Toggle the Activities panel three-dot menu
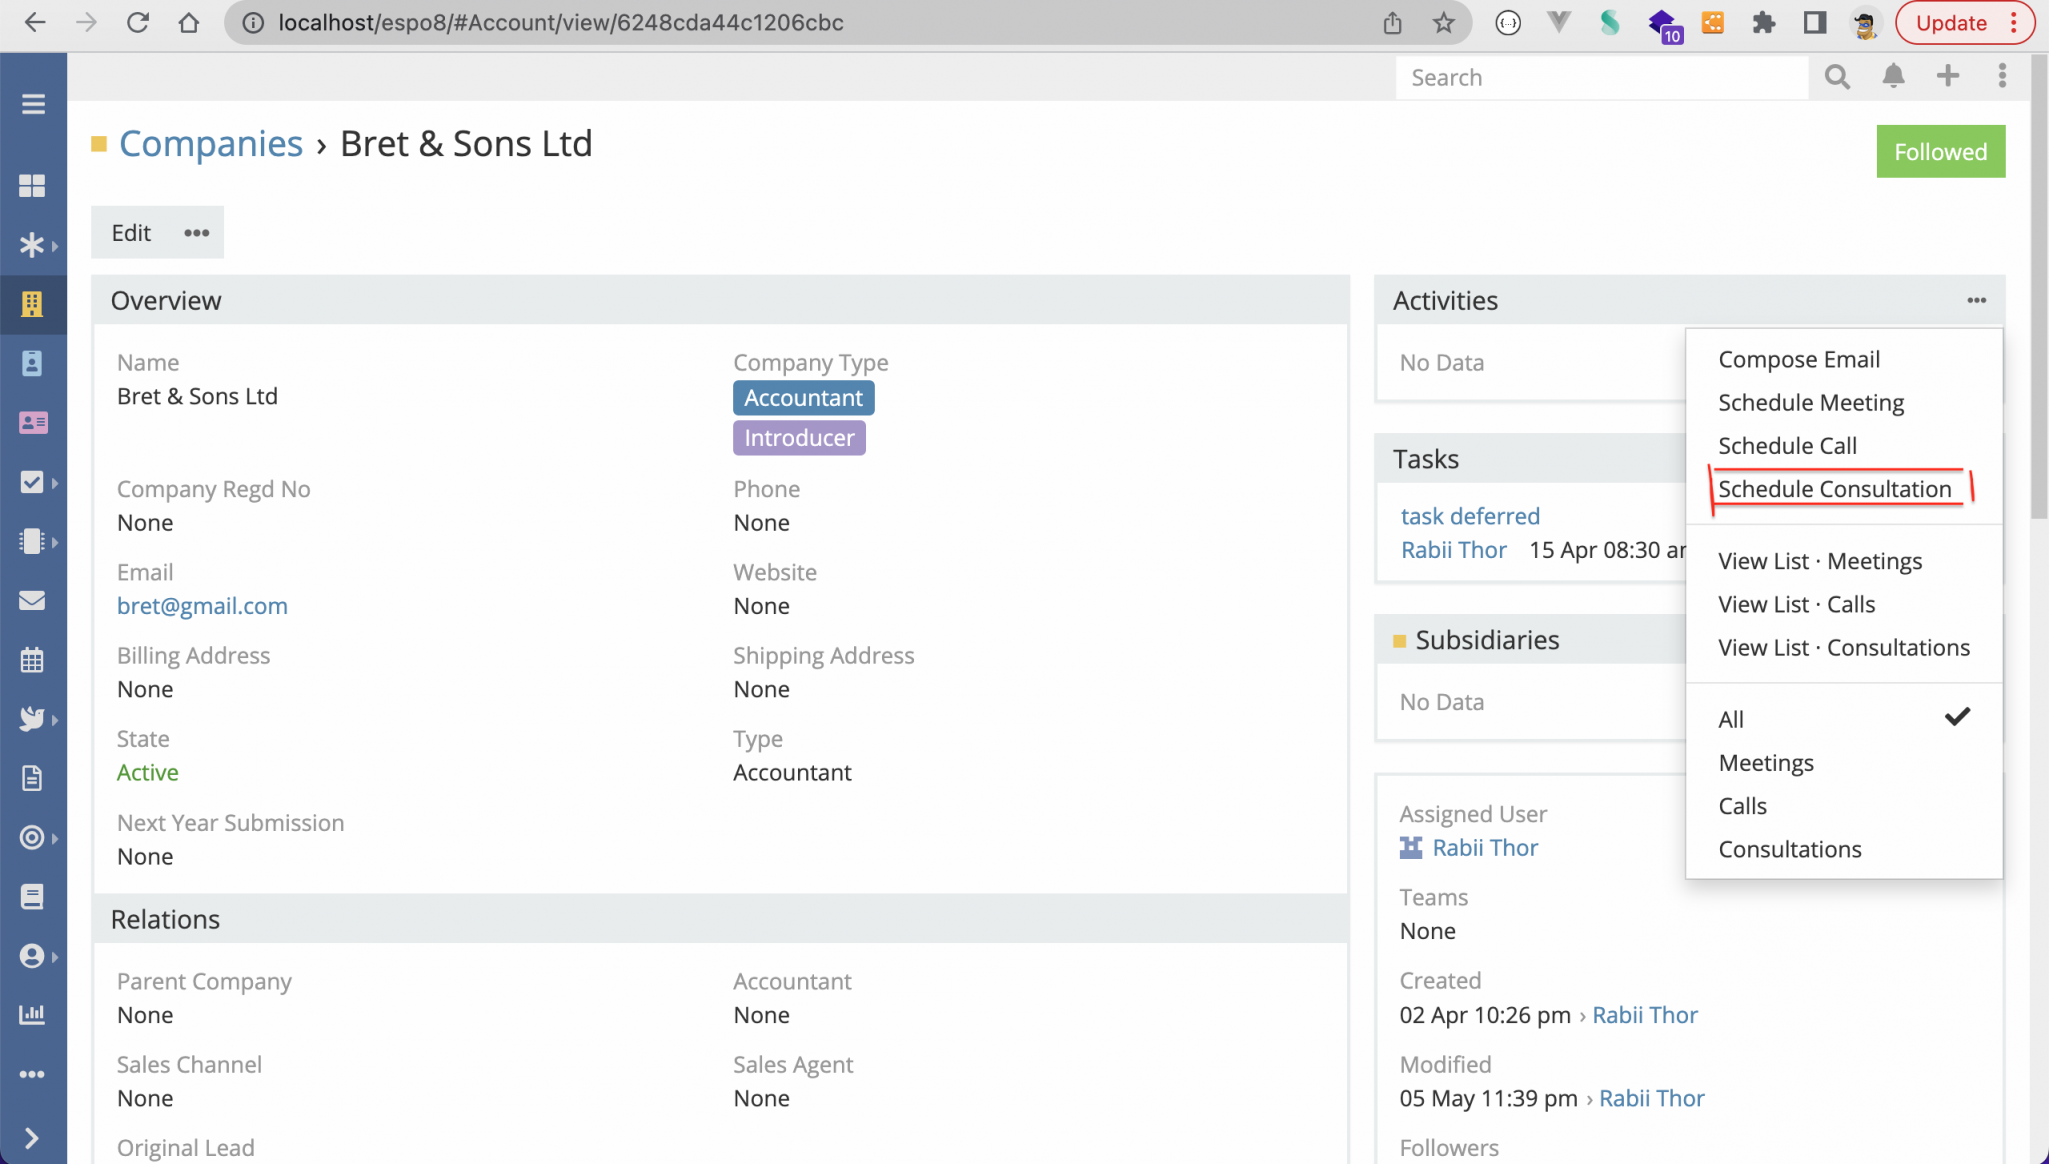2049x1164 pixels. pos(1976,301)
